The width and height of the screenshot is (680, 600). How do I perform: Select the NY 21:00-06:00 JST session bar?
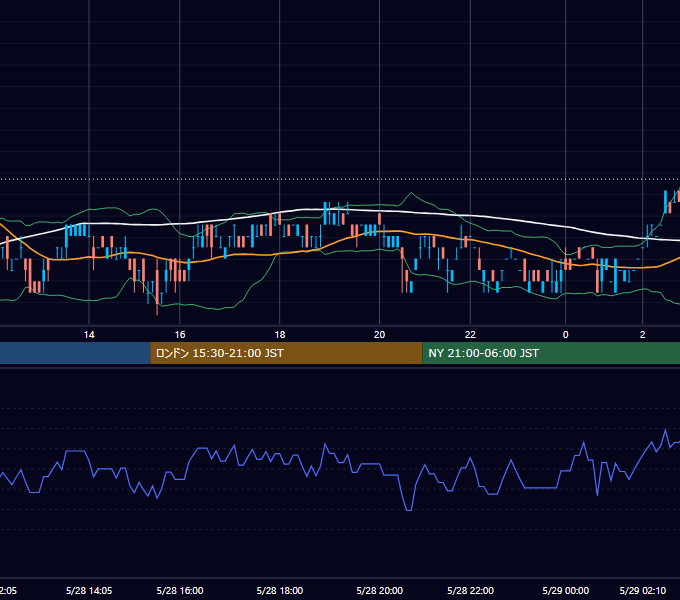click(551, 353)
